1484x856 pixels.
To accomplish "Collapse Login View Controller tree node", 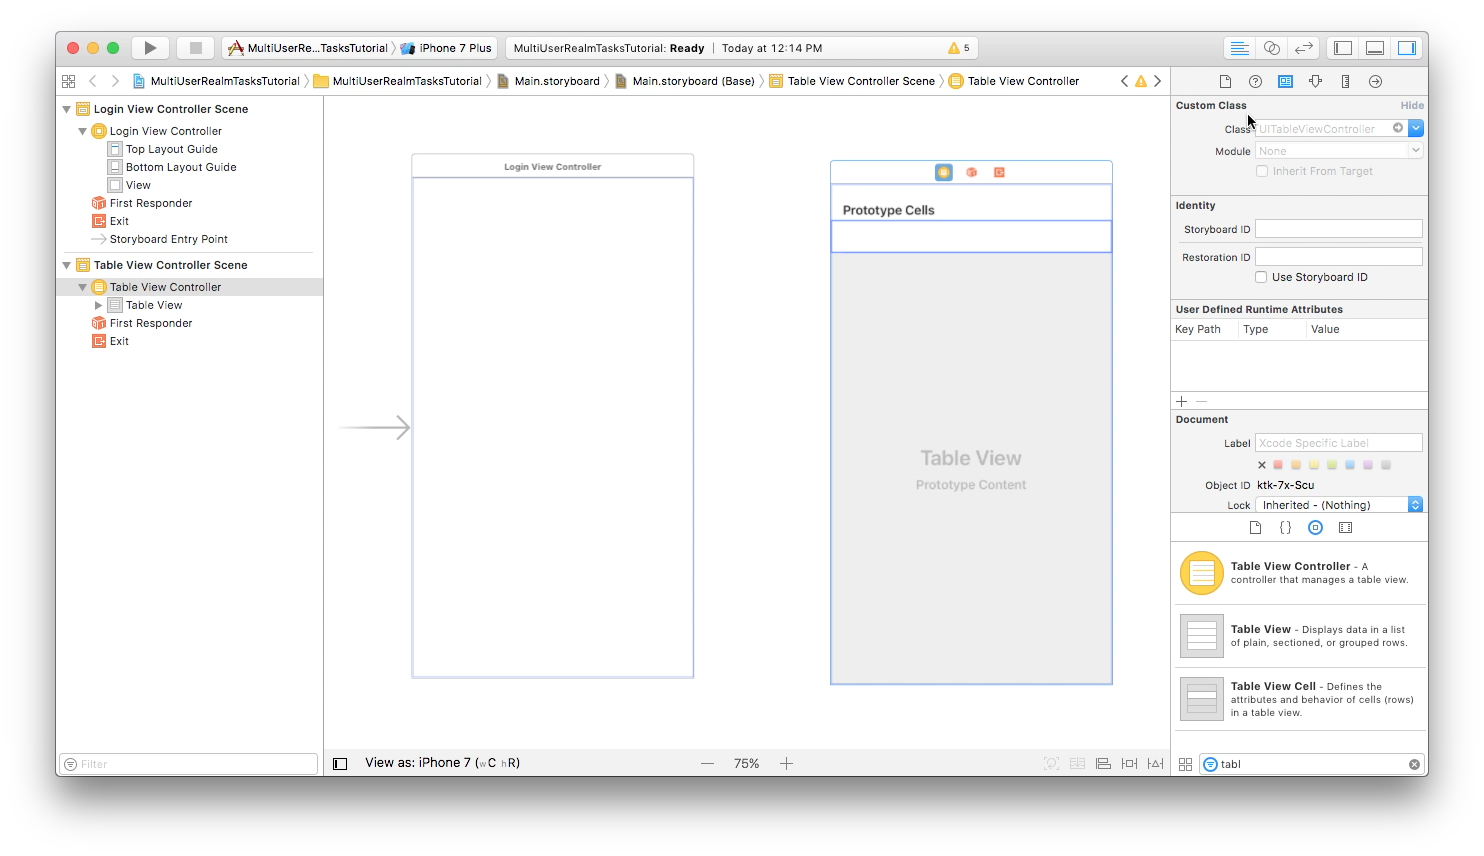I will click(83, 131).
